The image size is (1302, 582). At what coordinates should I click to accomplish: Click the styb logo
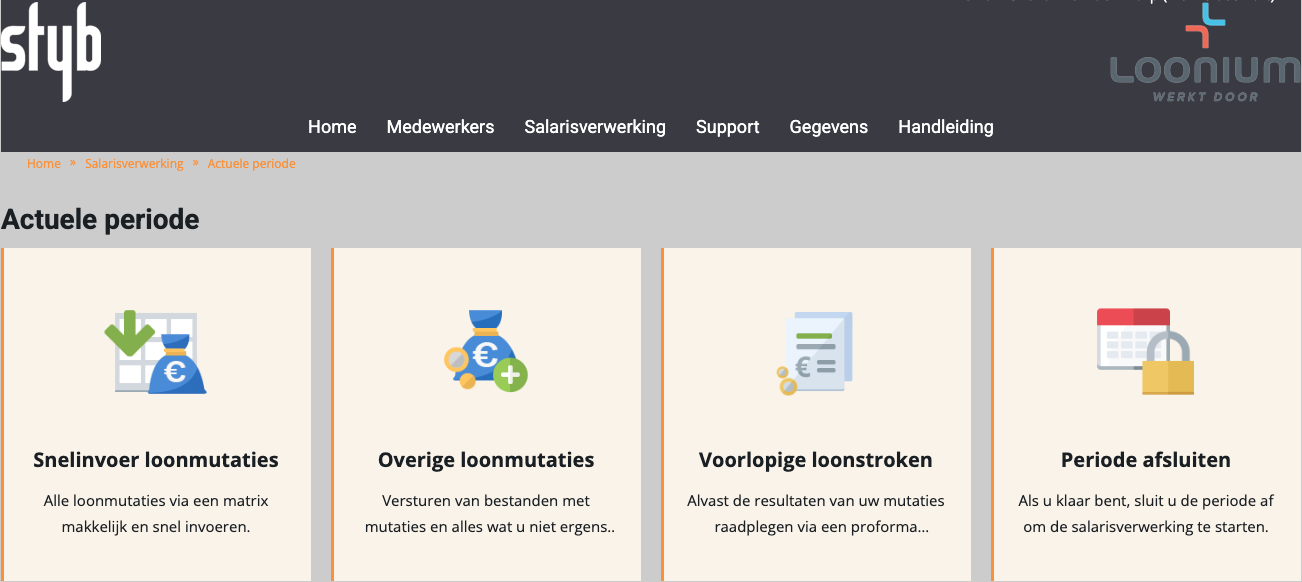click(x=51, y=50)
